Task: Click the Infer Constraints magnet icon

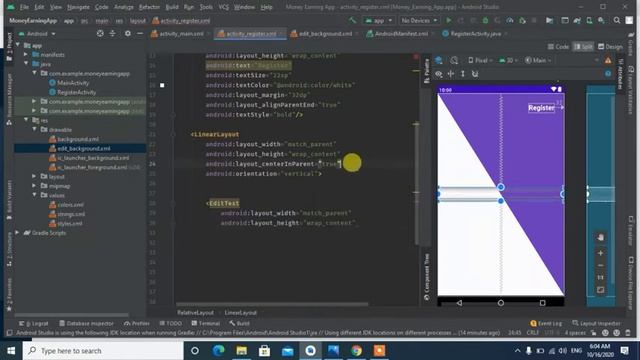Action: click(x=475, y=74)
